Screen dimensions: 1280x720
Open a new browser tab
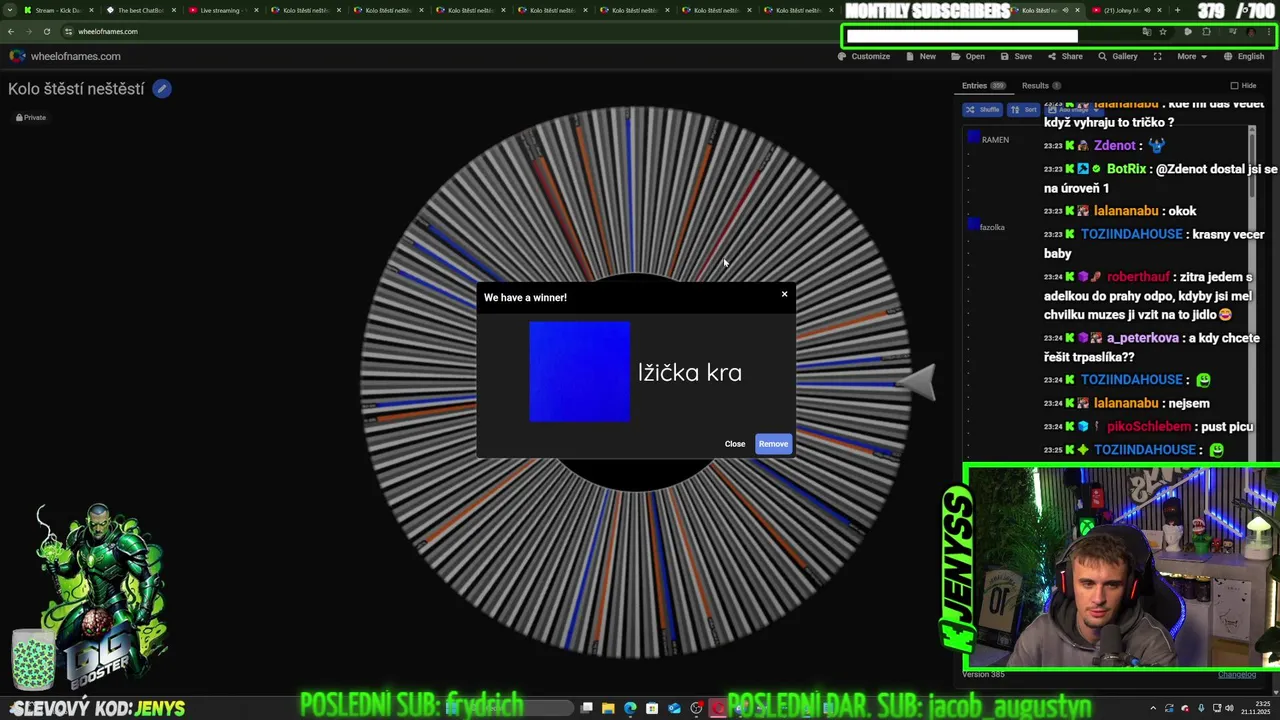coord(1177,10)
